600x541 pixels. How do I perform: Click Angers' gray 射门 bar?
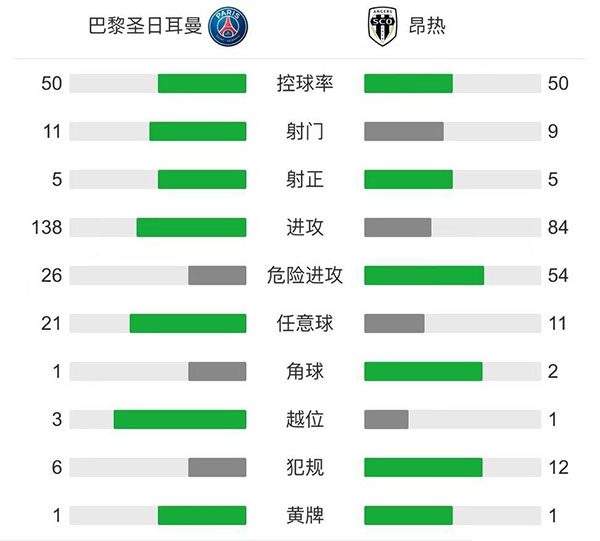point(404,131)
